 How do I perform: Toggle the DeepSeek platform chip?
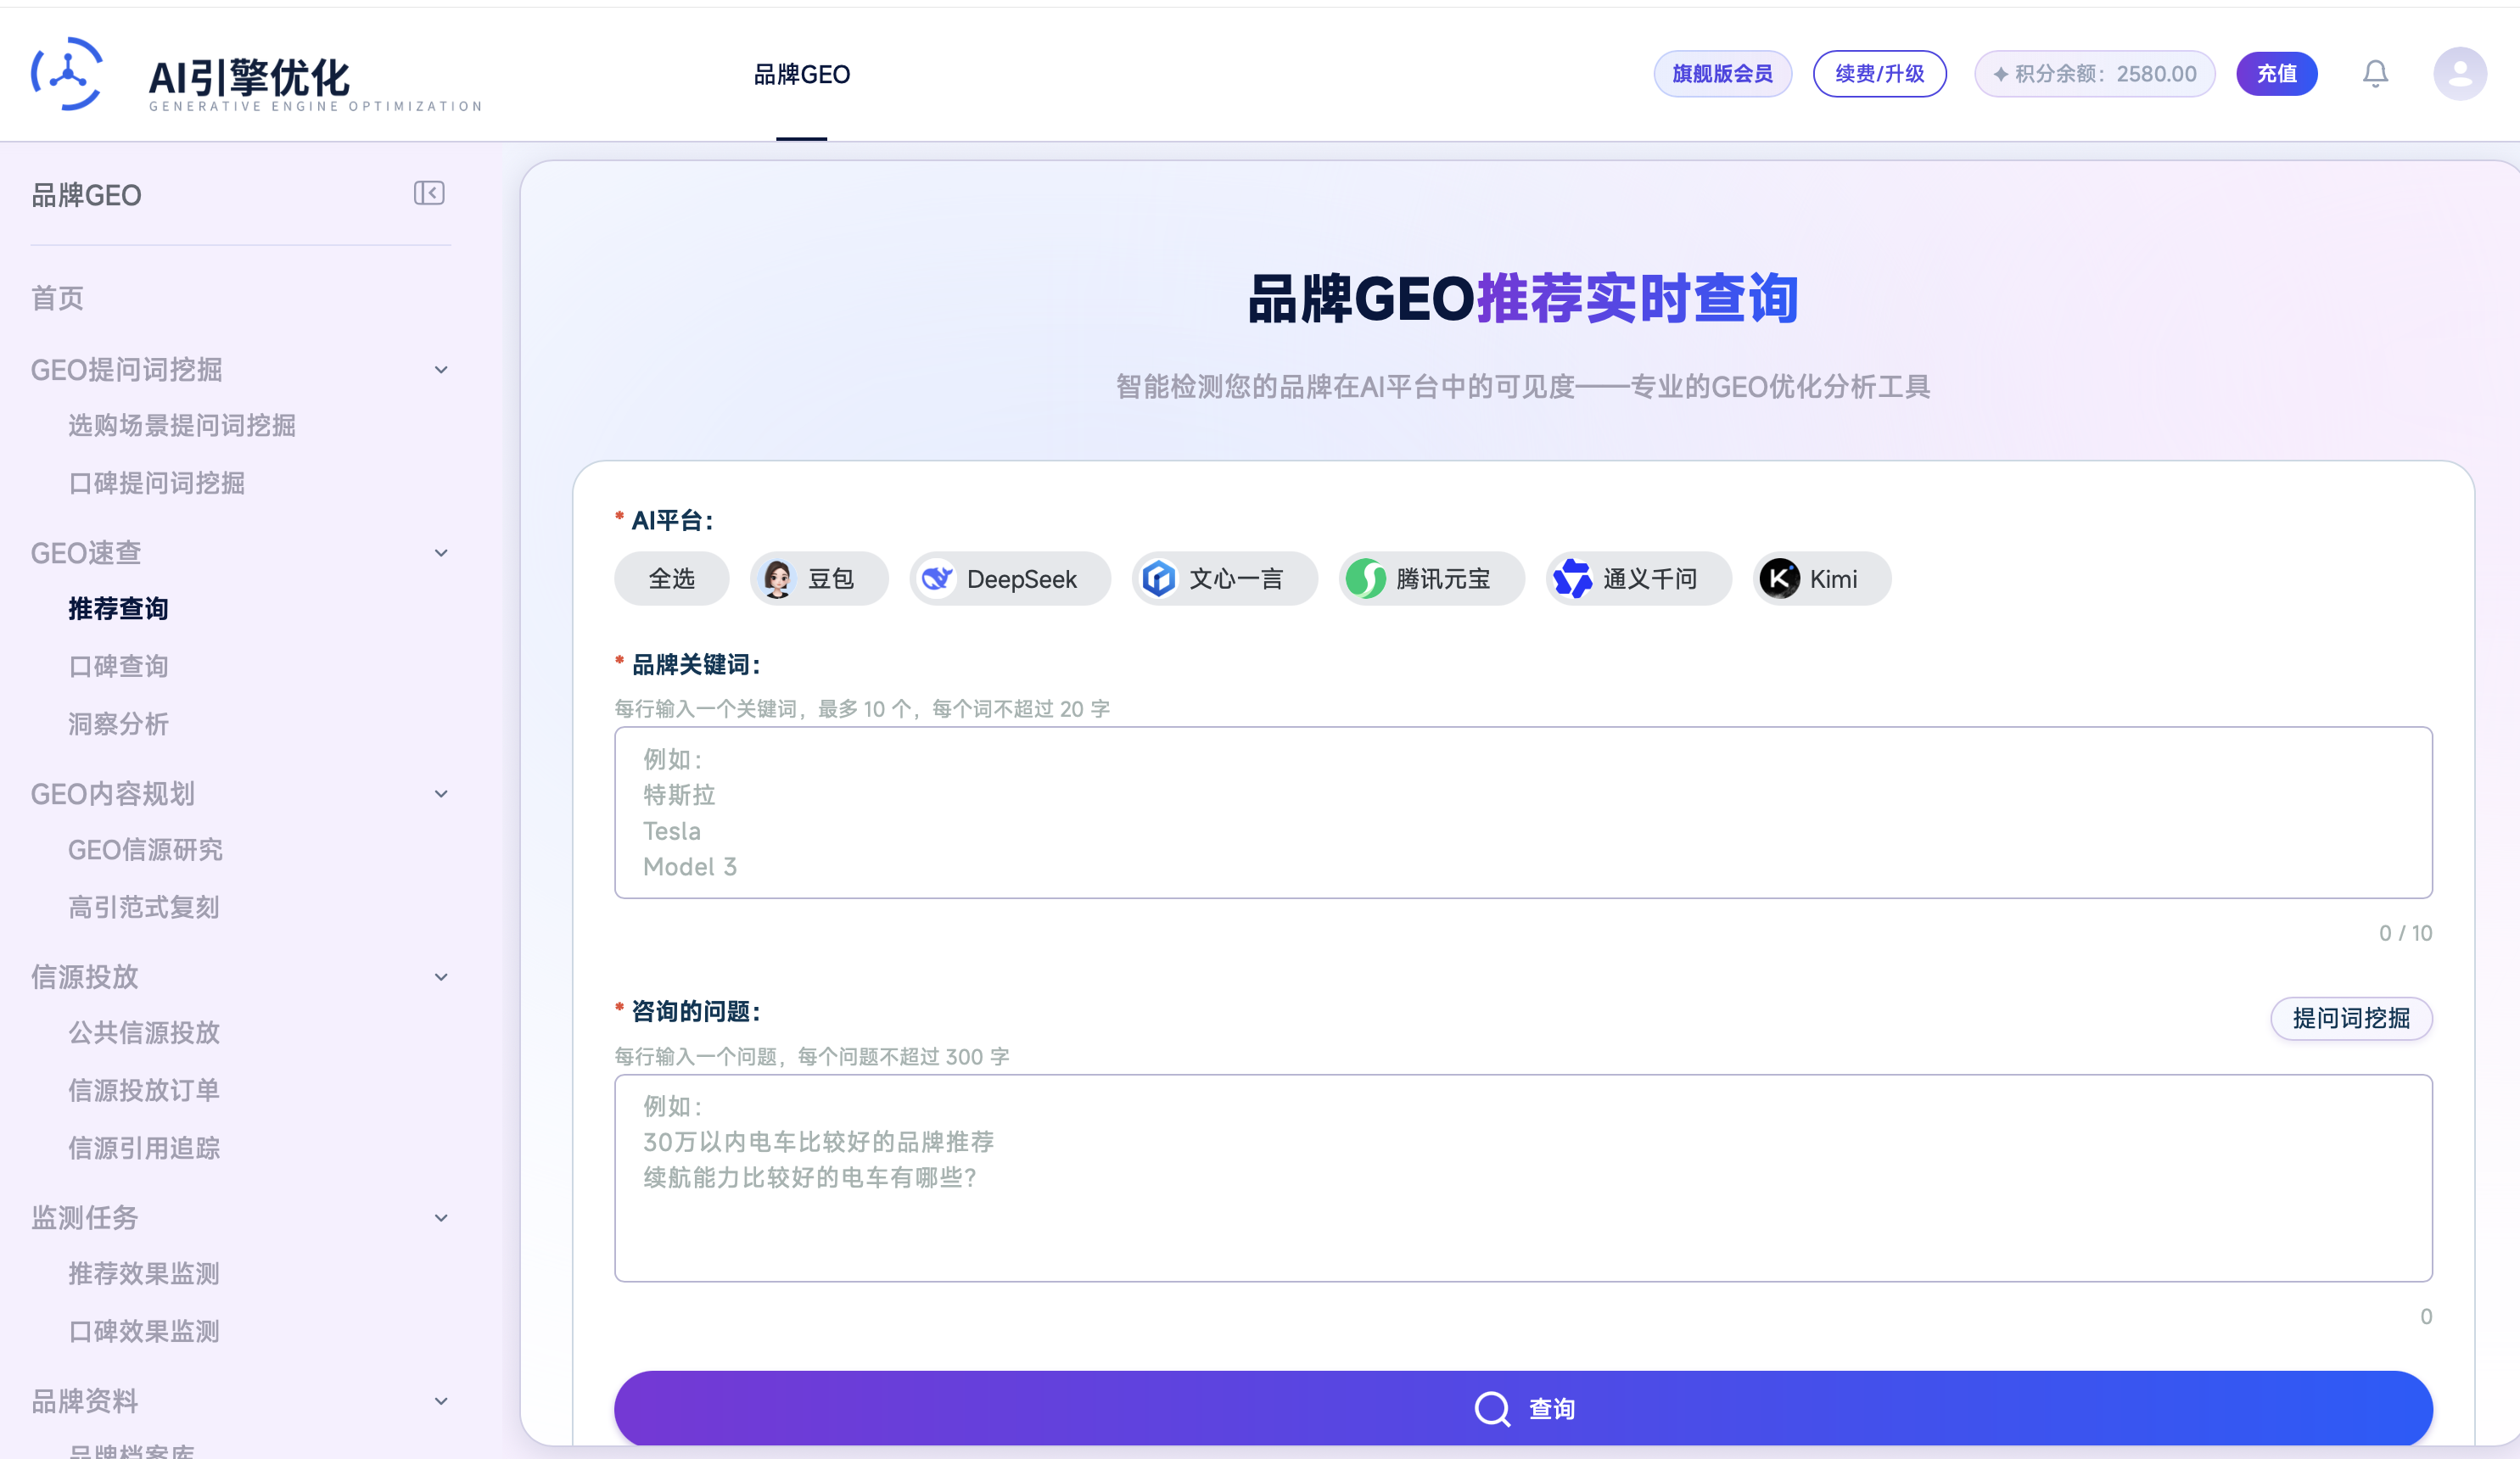pos(1010,579)
